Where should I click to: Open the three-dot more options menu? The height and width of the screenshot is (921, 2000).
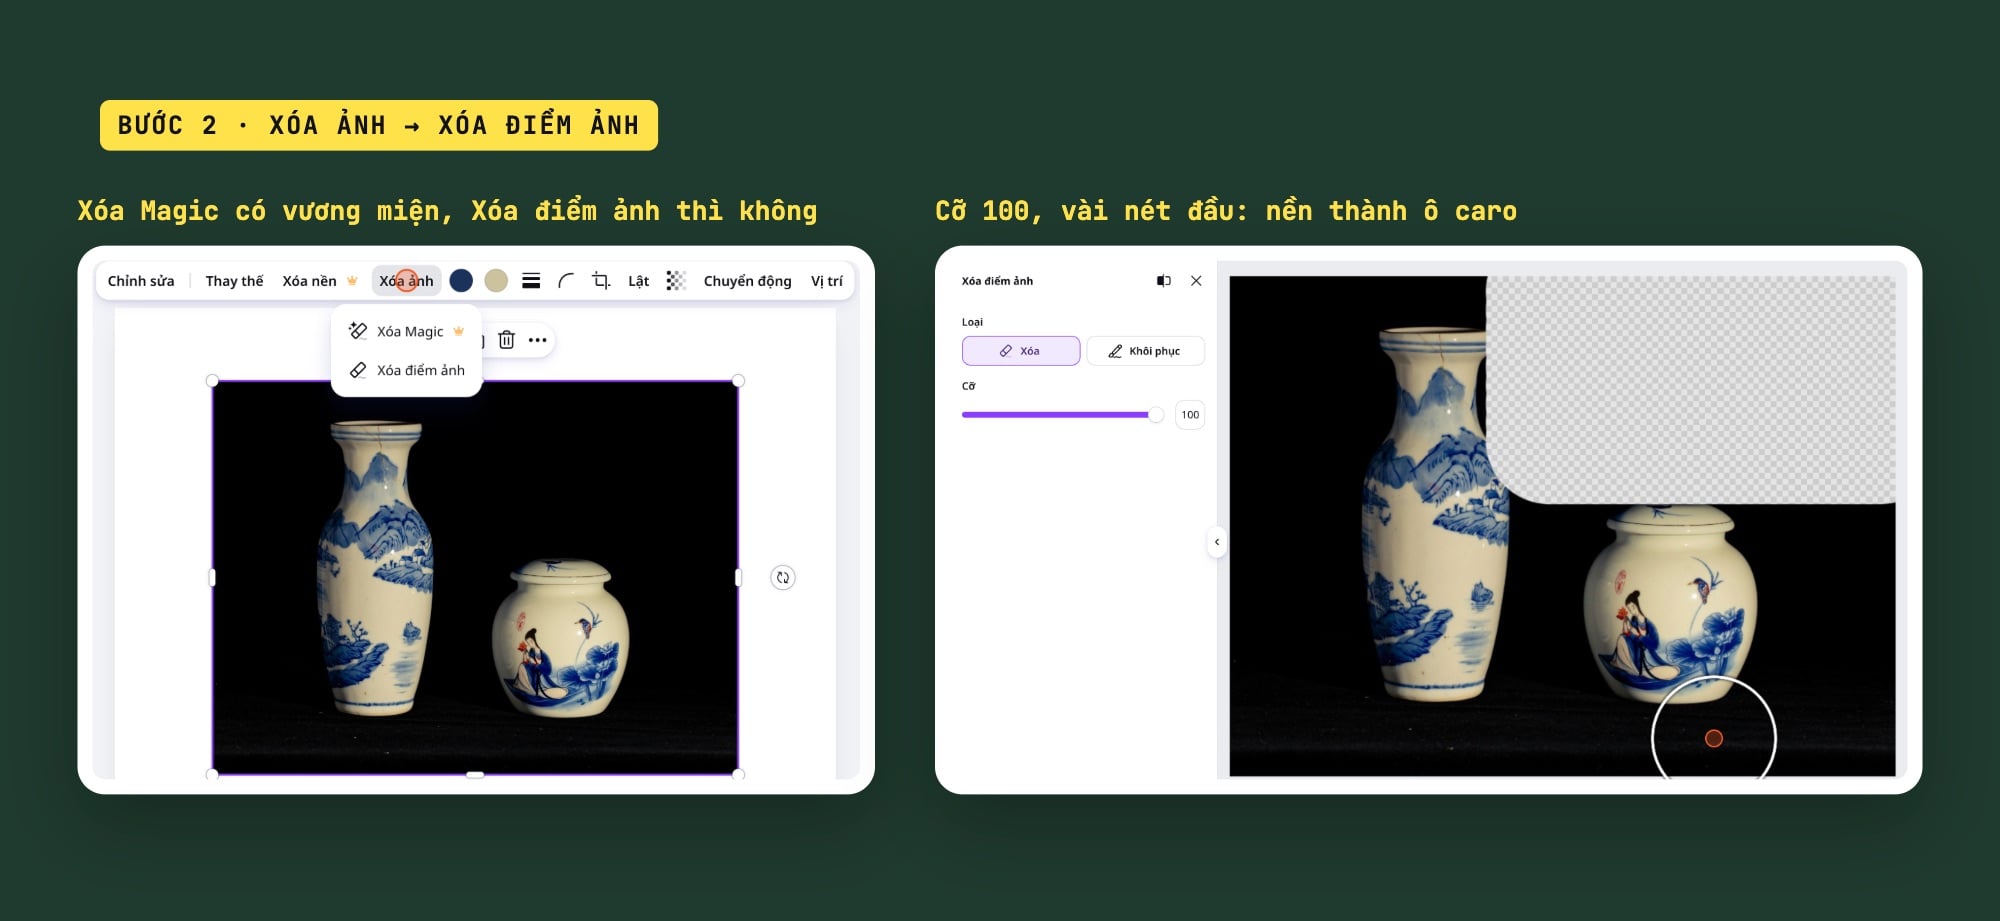[x=538, y=340]
